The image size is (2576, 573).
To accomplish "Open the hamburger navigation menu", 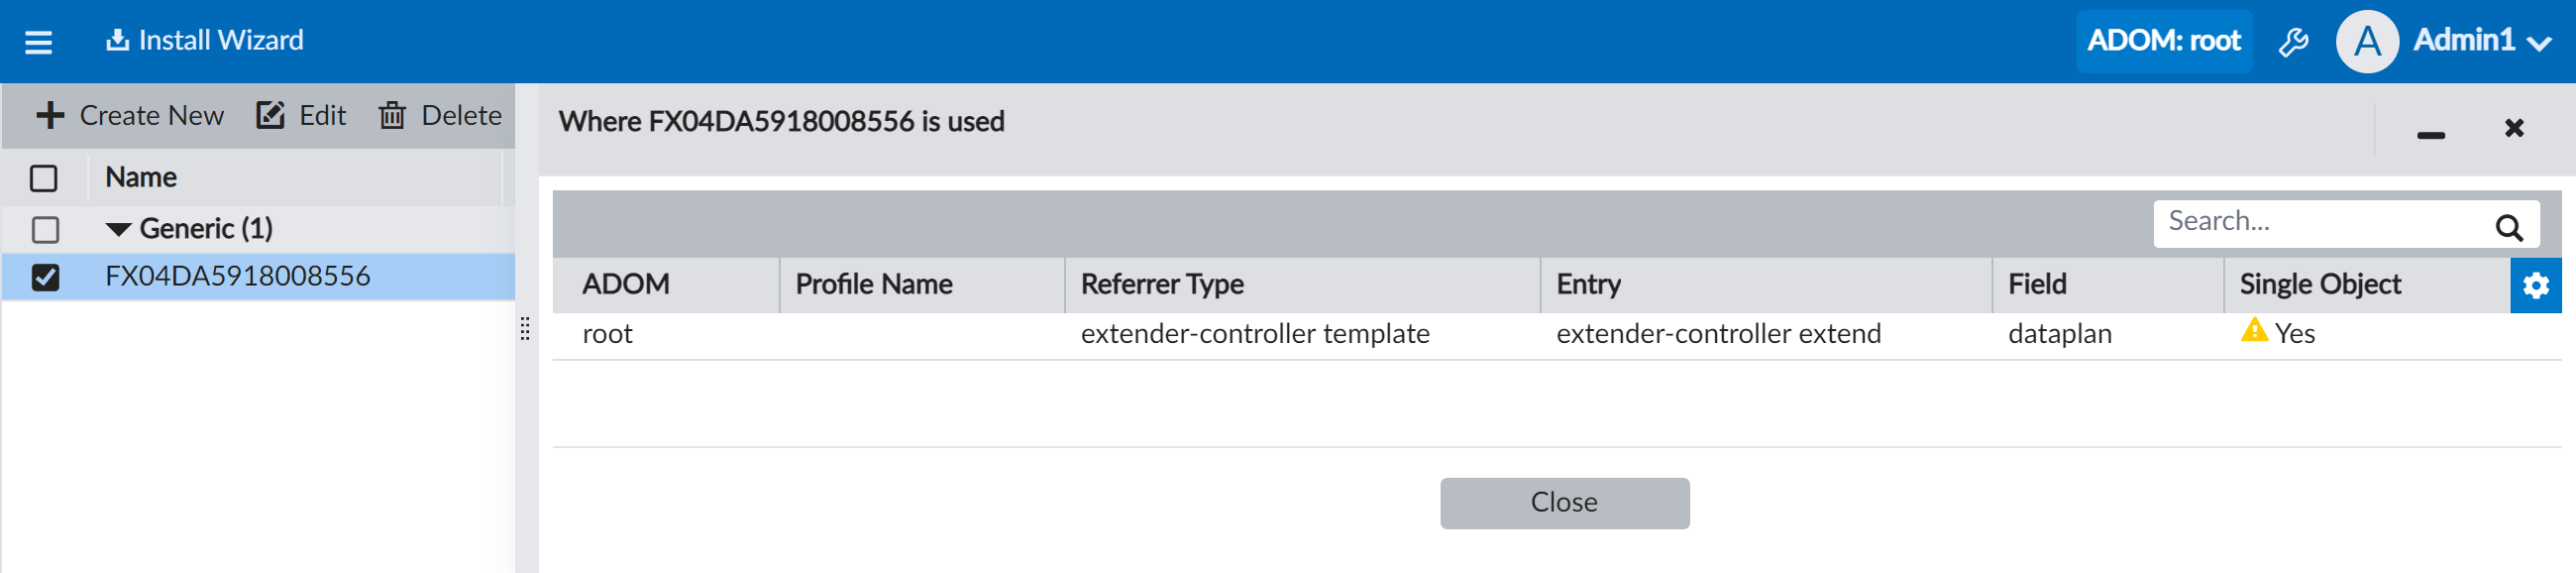I will point(38,42).
